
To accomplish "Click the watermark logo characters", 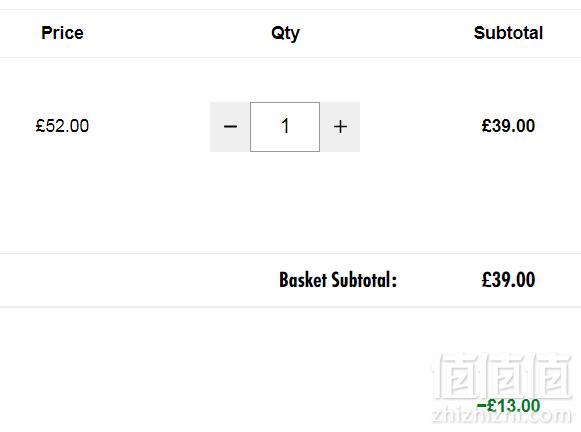I will coord(502,376).
